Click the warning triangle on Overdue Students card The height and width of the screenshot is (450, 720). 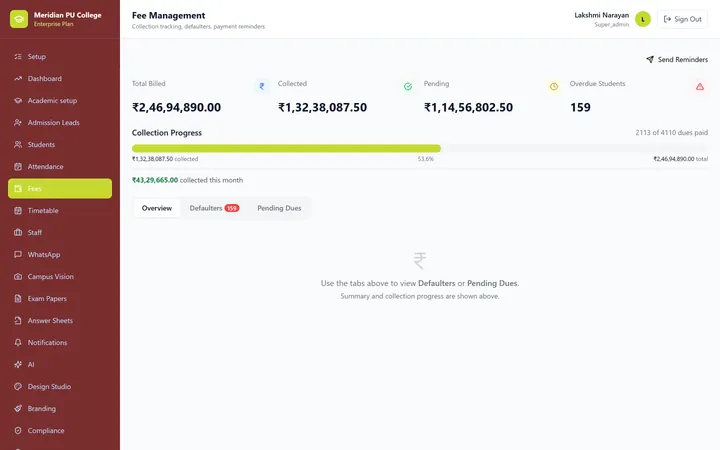click(x=700, y=86)
